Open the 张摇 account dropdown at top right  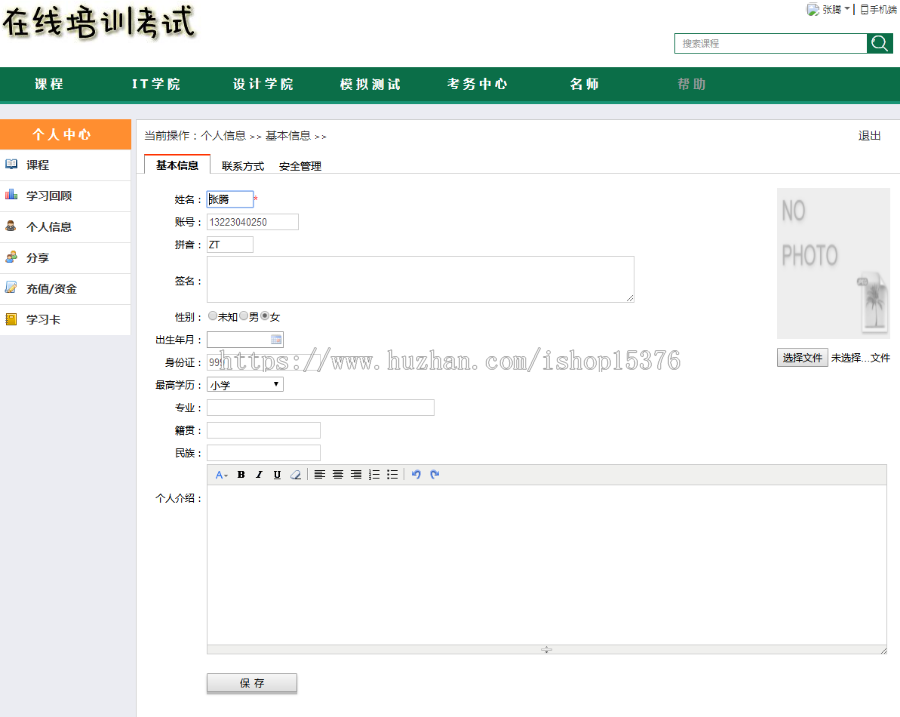pos(833,8)
